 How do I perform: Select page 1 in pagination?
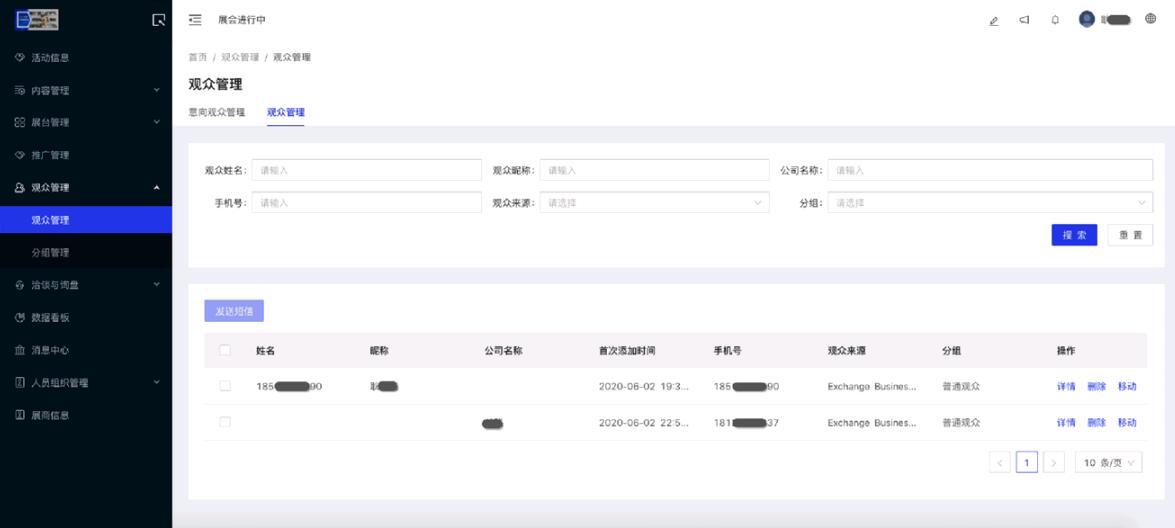1027,463
